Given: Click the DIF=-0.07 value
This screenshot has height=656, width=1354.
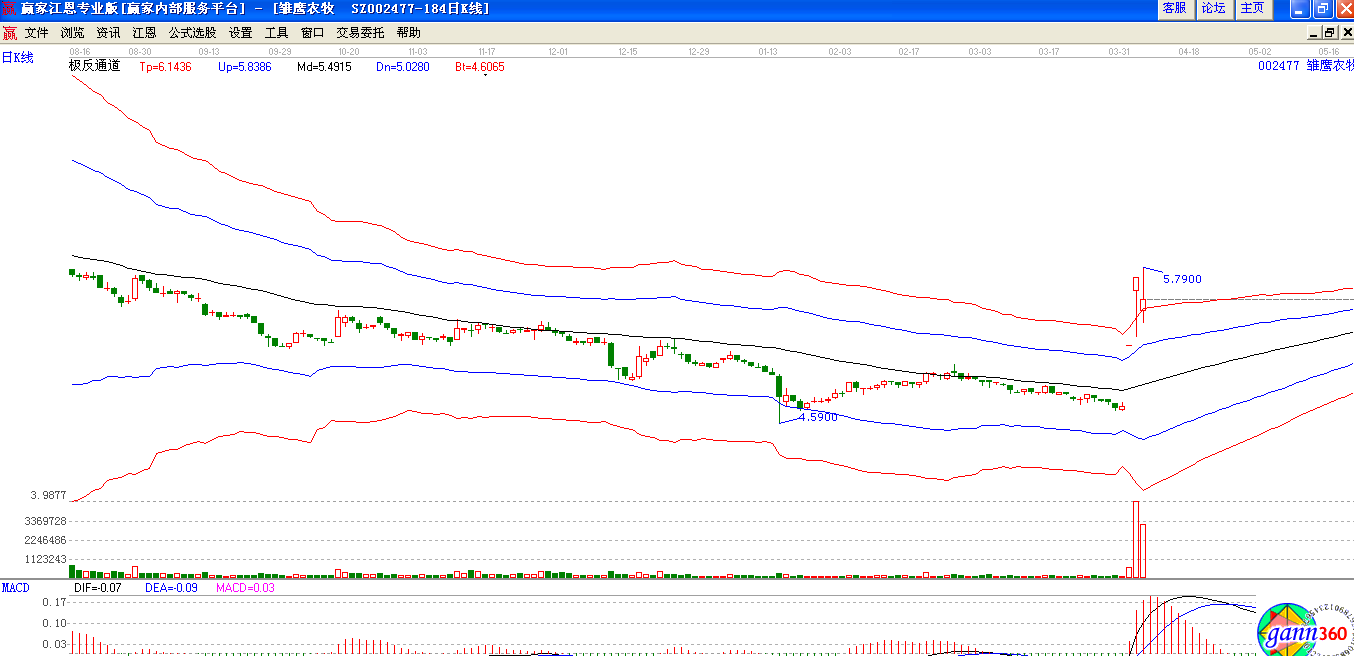Looking at the screenshot, I should click(x=98, y=588).
